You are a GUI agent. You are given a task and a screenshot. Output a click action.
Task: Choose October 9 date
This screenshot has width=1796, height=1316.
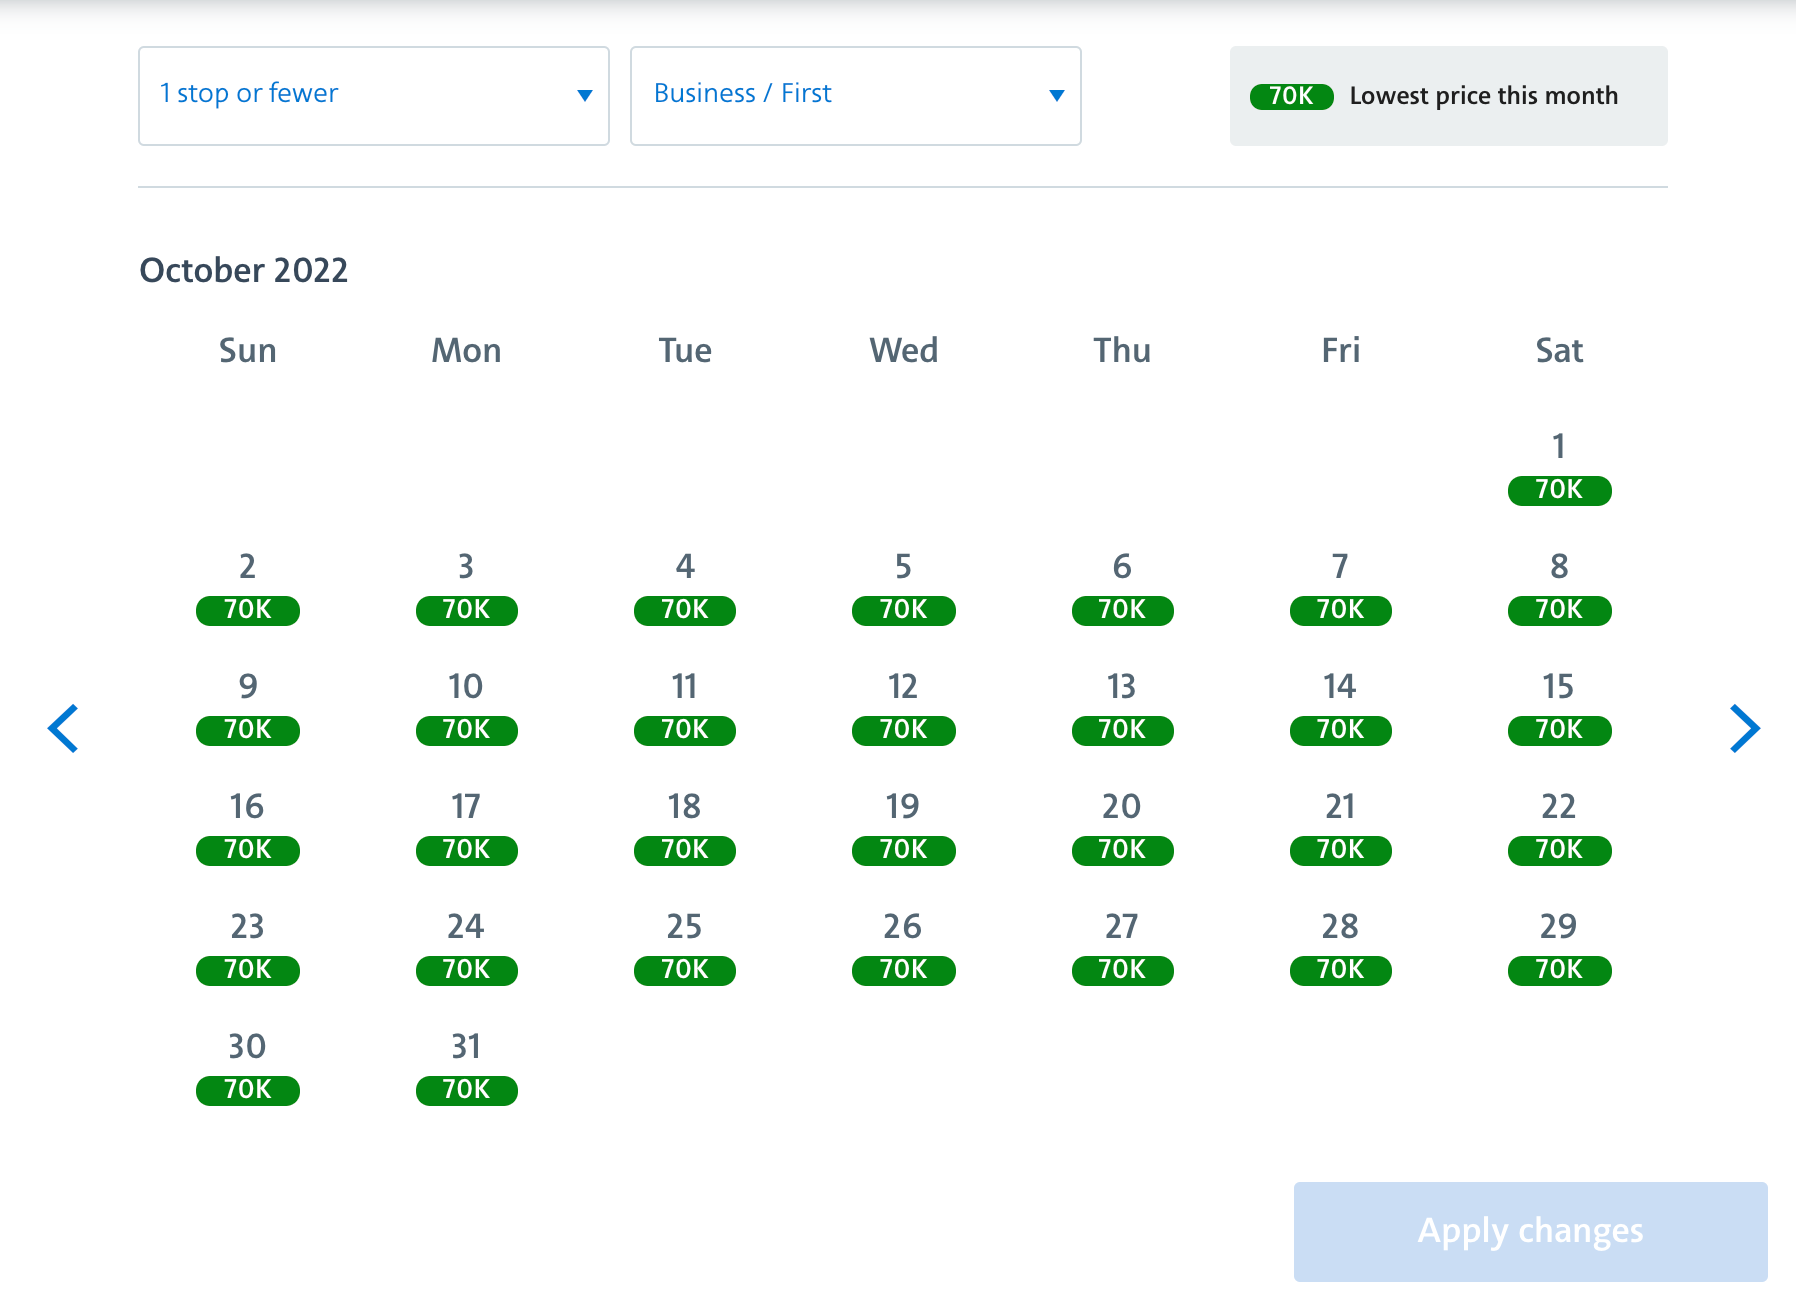pyautogui.click(x=248, y=707)
